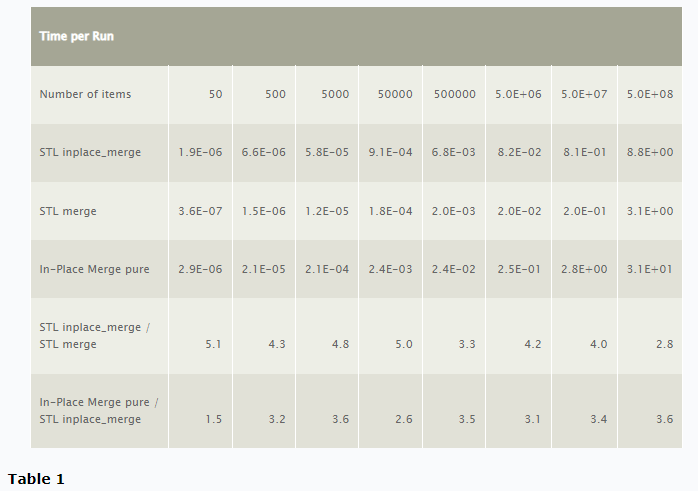Click the 9.1E-04 timing cell
Image resolution: width=698 pixels, height=491 pixels.
(390, 152)
